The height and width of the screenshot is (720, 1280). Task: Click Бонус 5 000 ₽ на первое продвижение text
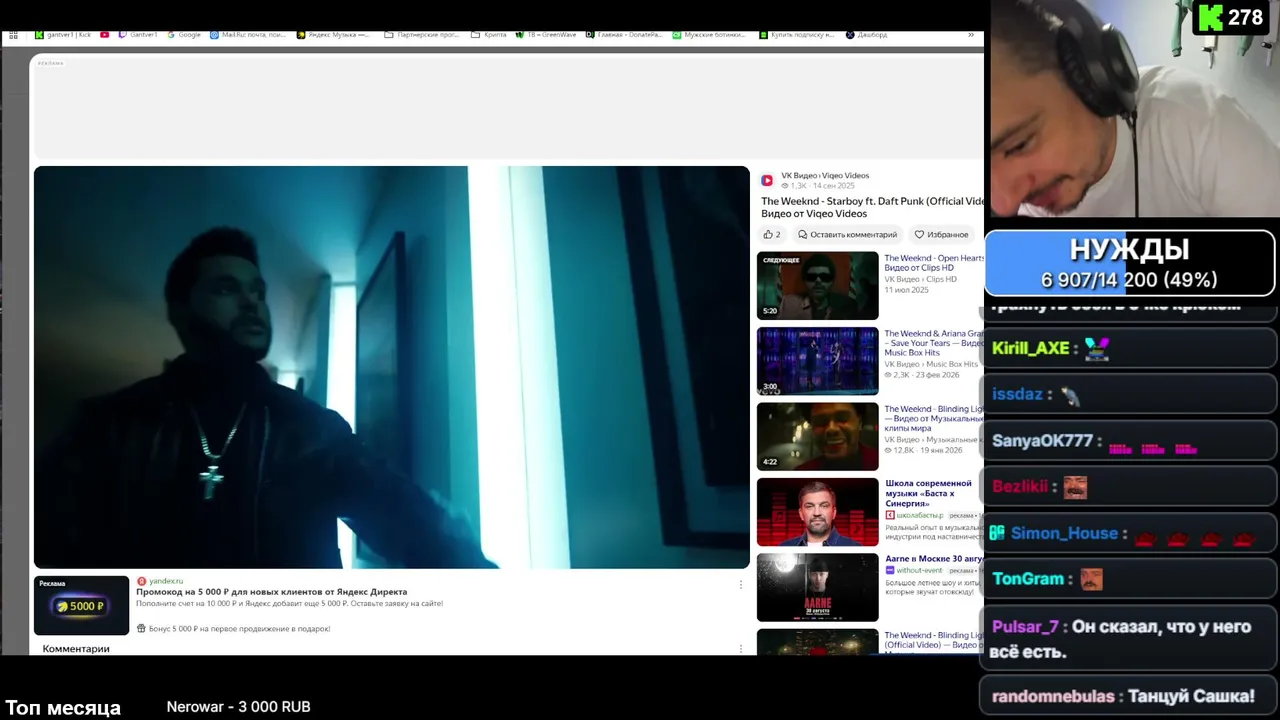240,629
